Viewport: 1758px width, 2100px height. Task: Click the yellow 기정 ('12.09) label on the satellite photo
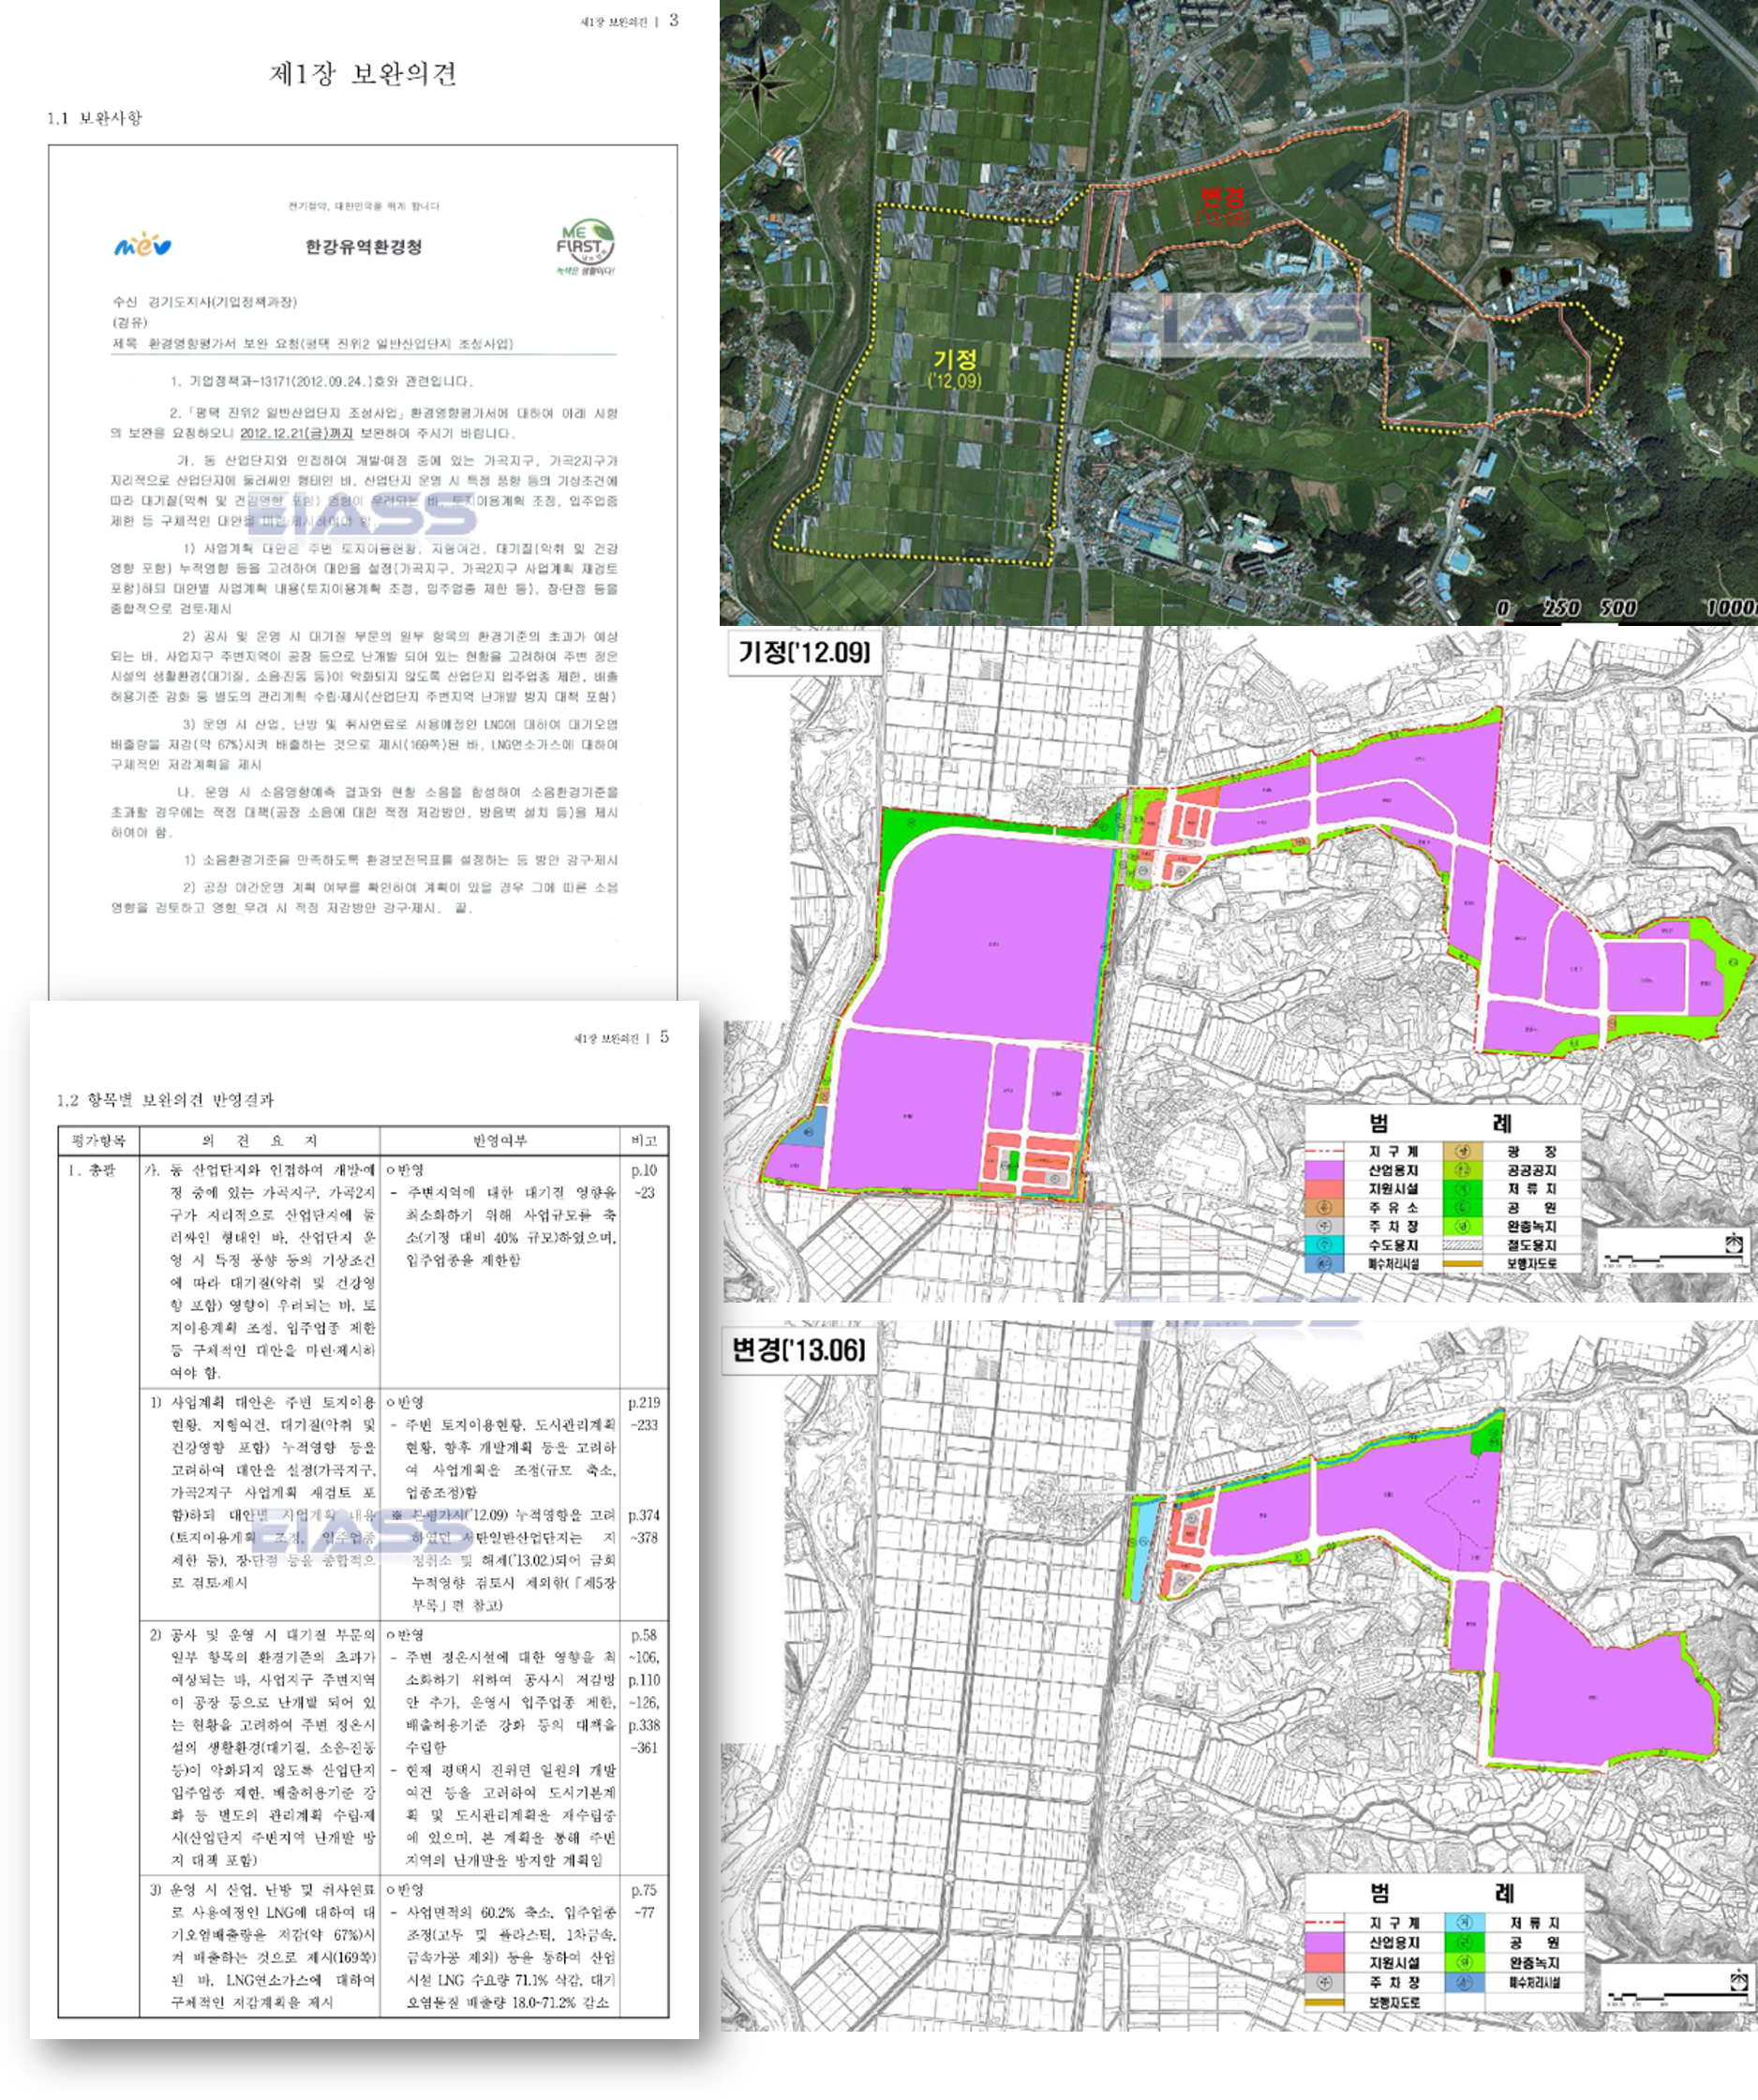(x=955, y=368)
